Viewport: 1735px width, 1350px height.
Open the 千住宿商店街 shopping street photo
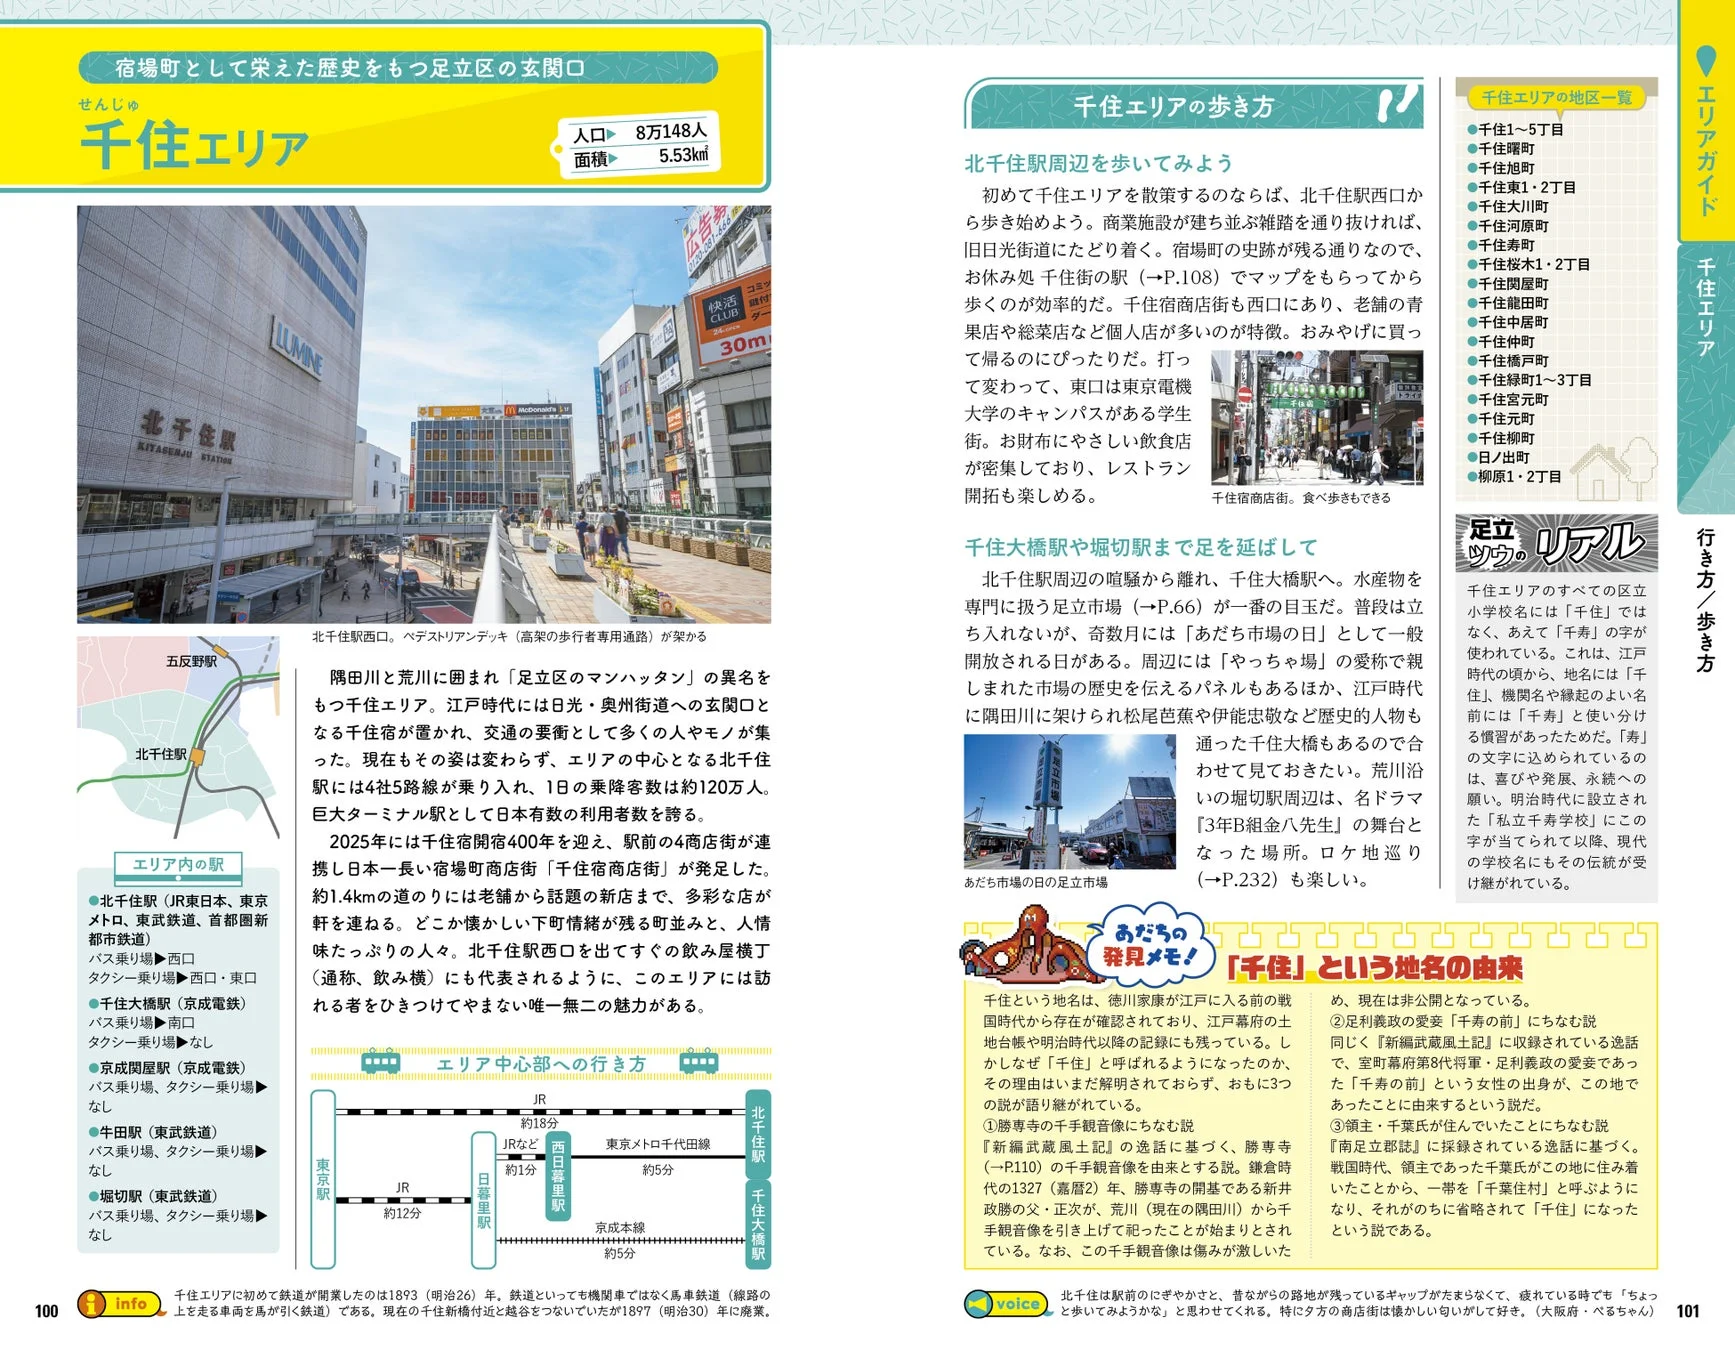[x=1316, y=417]
